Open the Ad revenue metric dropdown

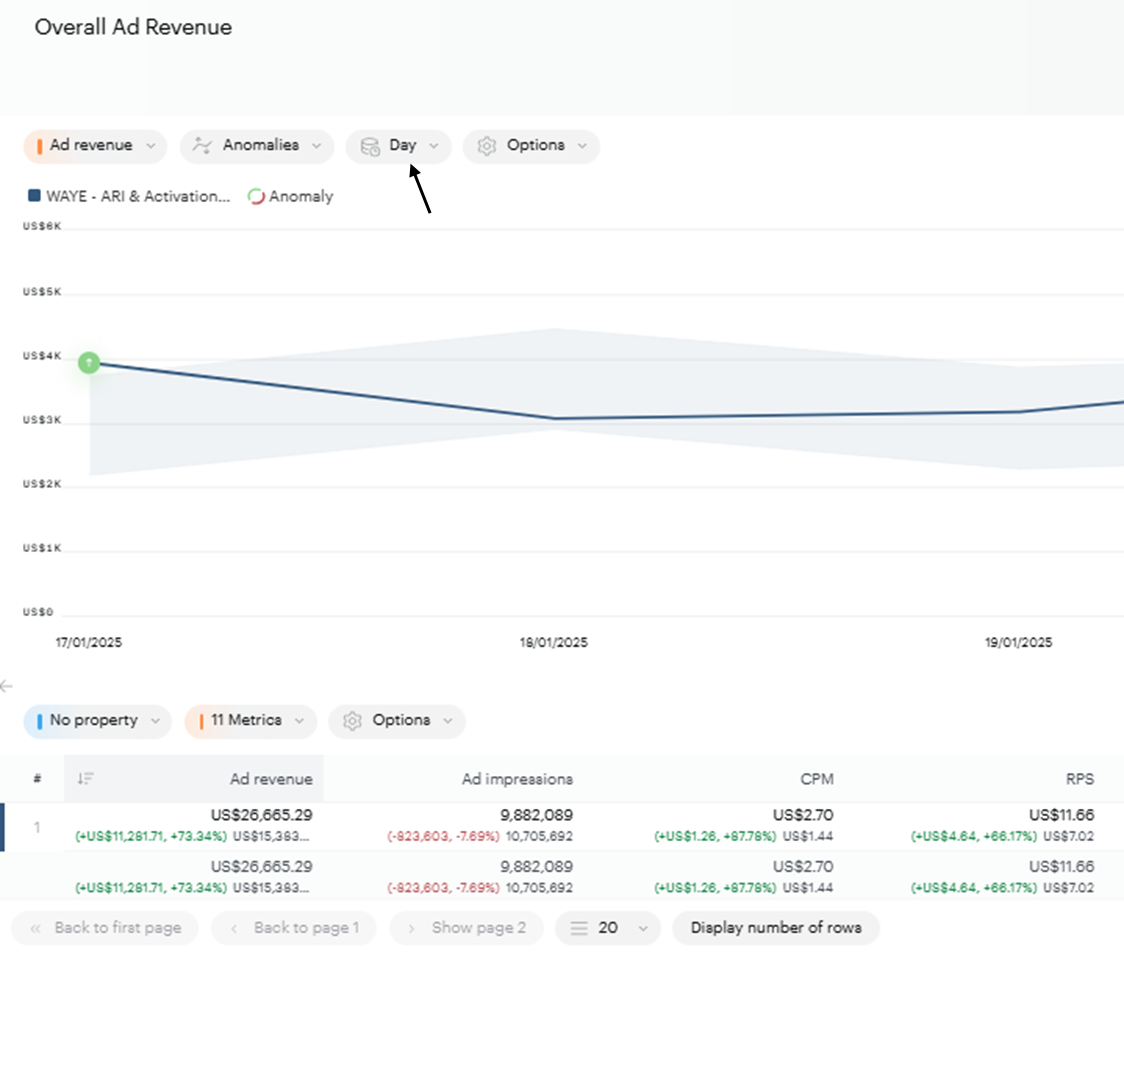(94, 146)
